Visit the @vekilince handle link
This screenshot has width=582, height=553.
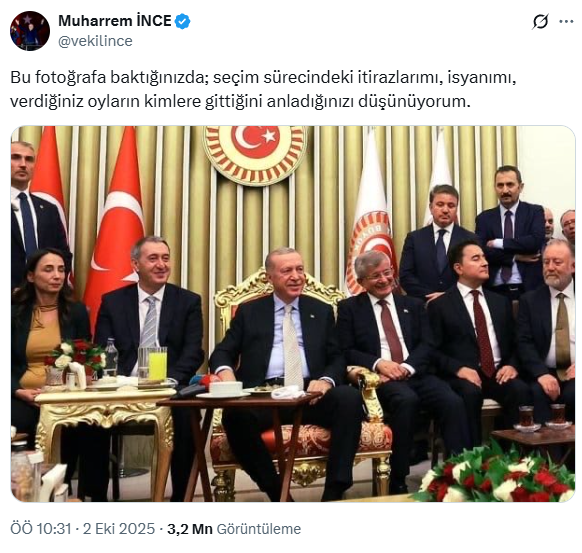tap(95, 41)
